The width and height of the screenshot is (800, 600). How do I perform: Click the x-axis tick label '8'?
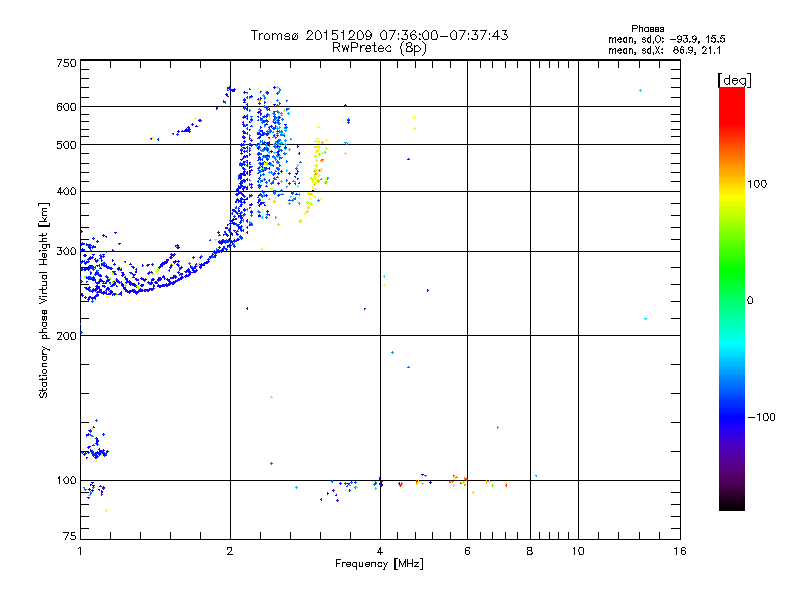pos(530,551)
